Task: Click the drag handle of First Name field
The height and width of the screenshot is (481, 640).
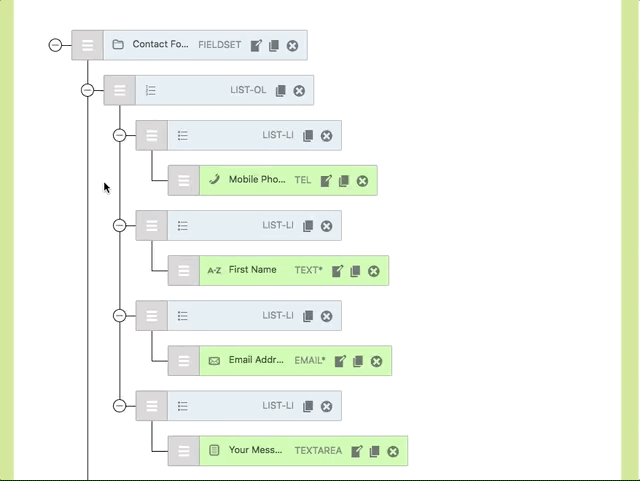Action: point(184,271)
